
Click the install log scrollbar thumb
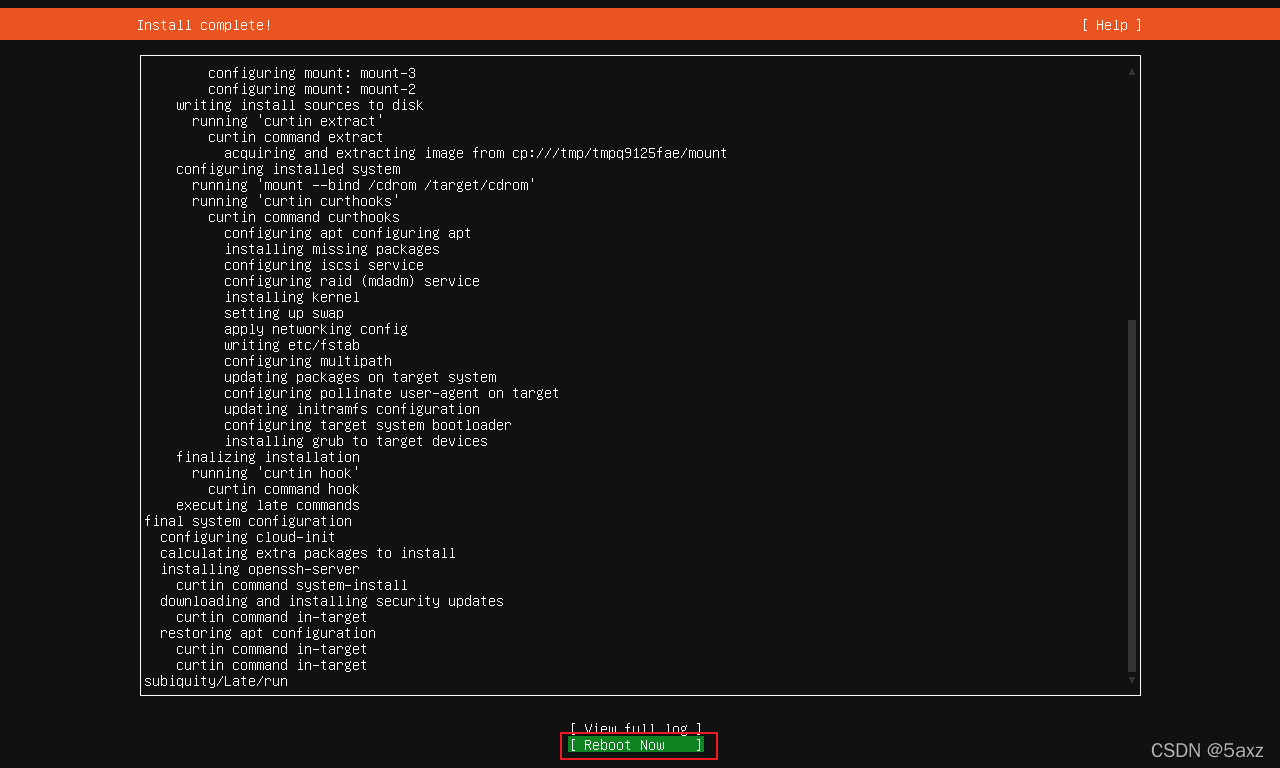pos(1132,496)
